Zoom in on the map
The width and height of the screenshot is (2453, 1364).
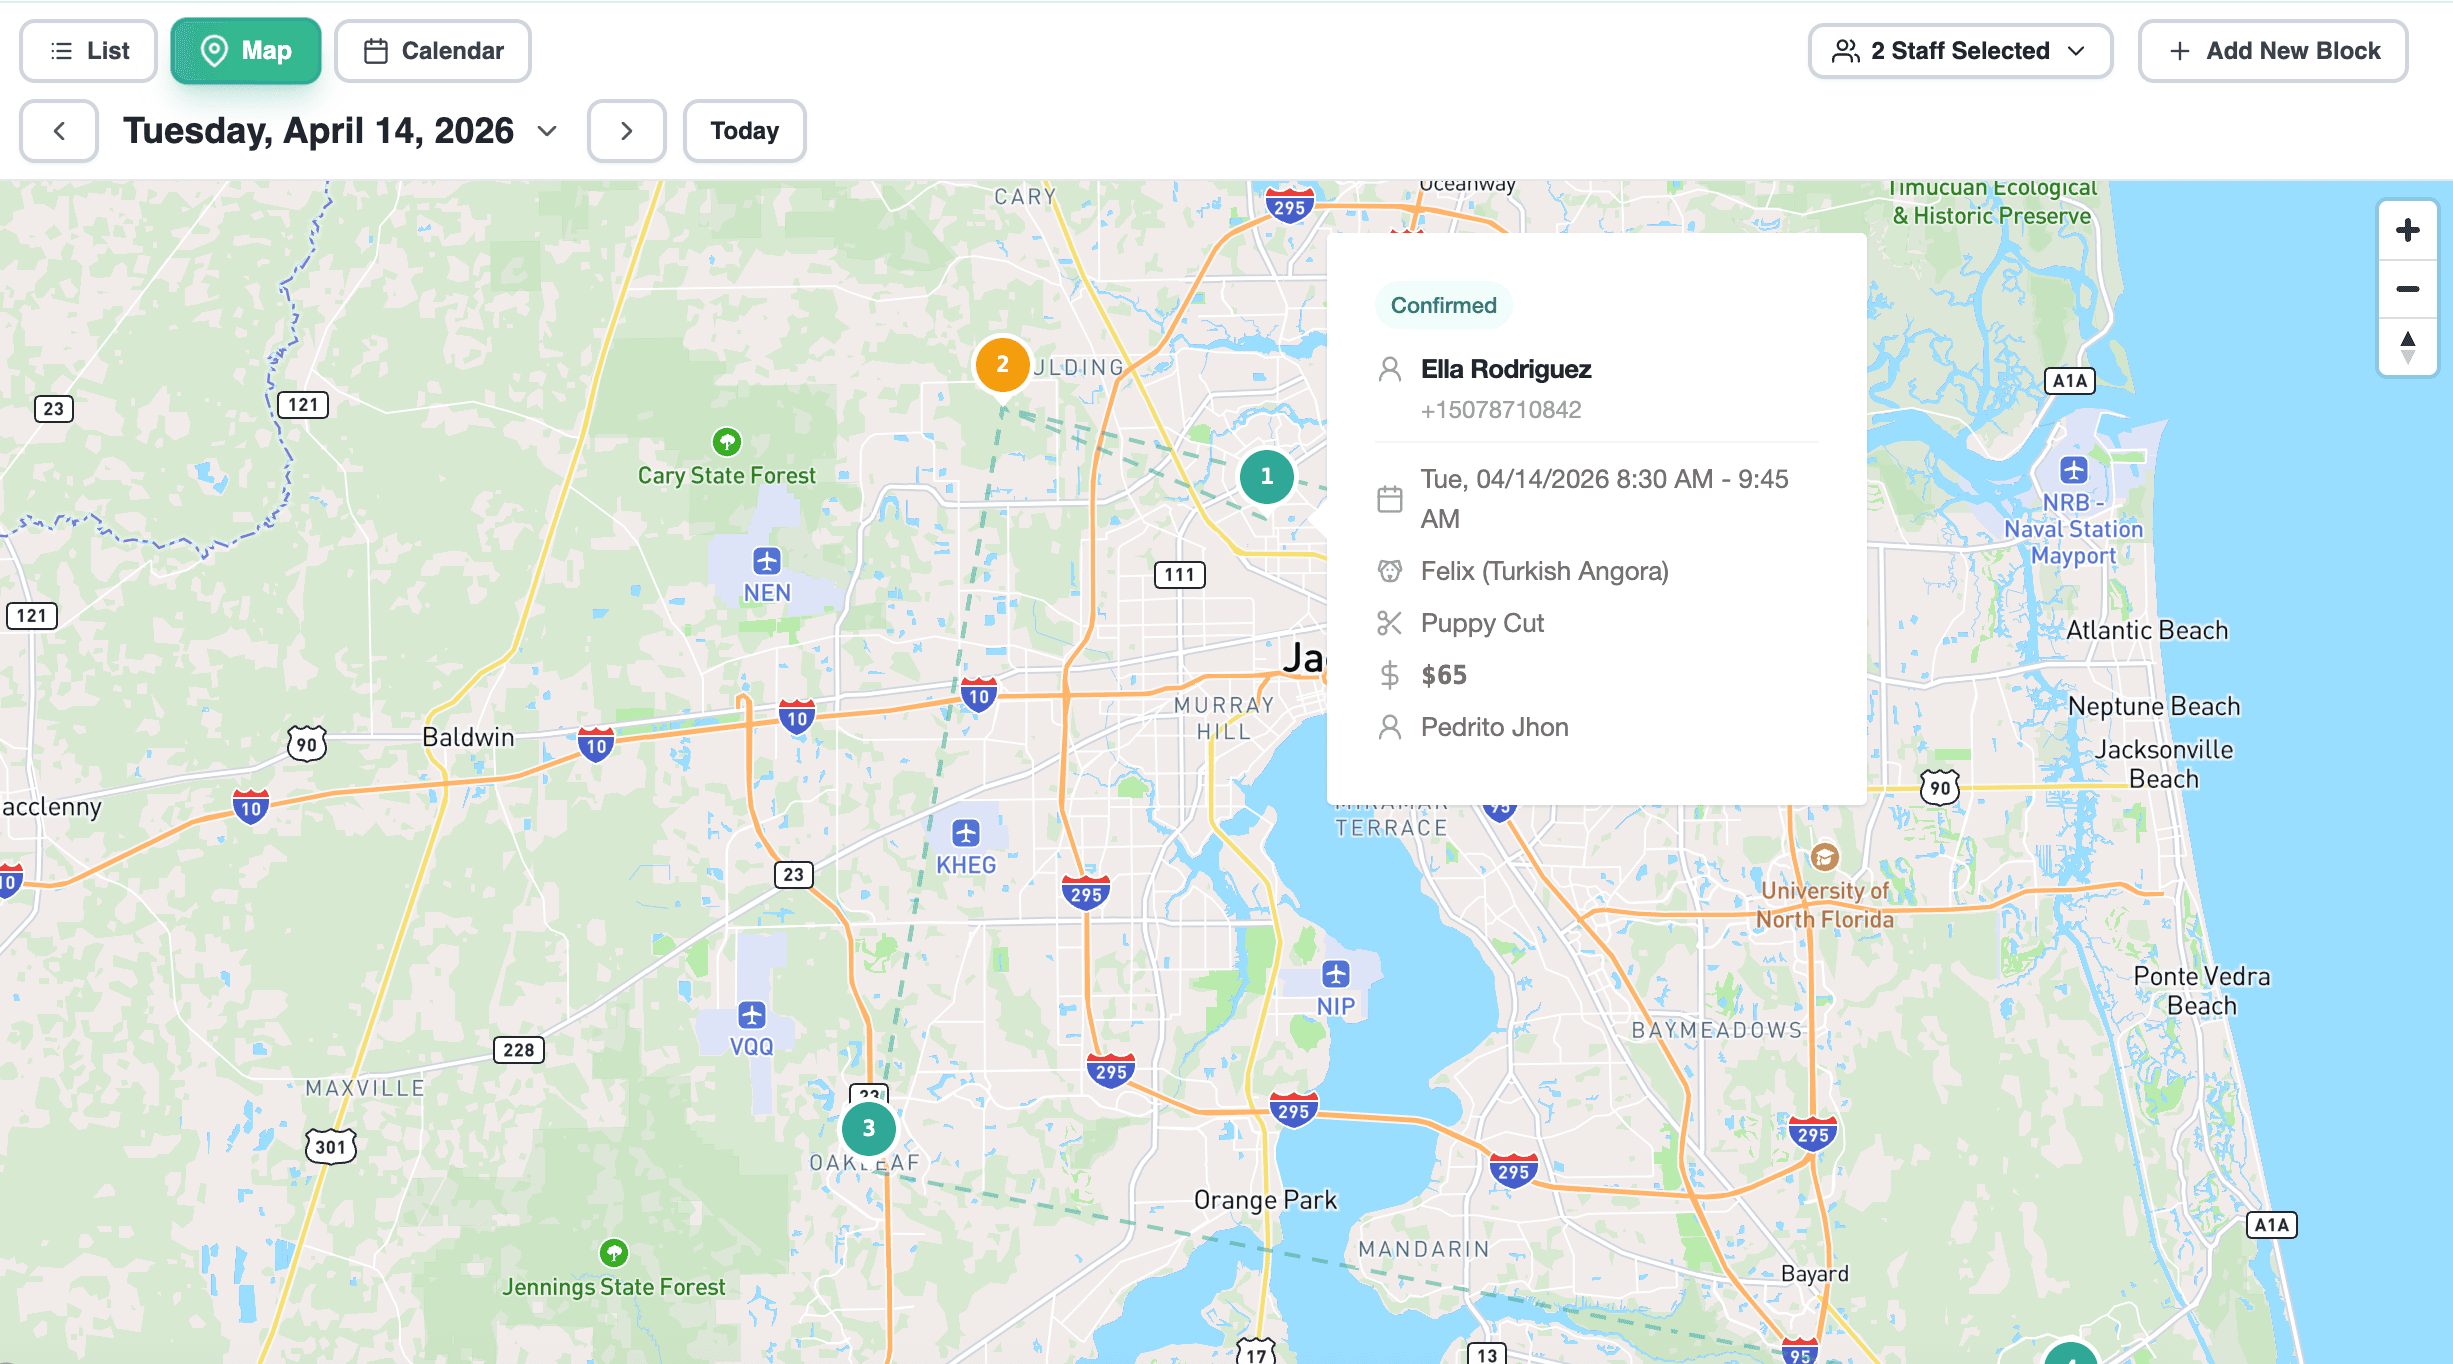click(2407, 231)
